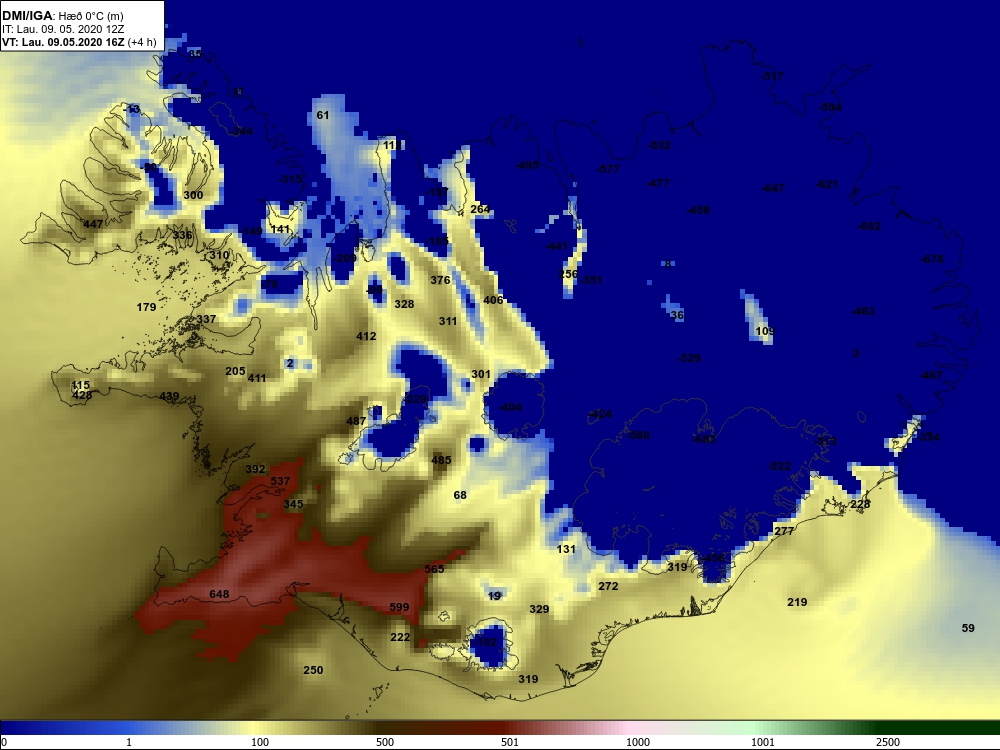Click the map value '329'
Image resolution: width=1000 pixels, height=750 pixels.
pyautogui.click(x=539, y=609)
